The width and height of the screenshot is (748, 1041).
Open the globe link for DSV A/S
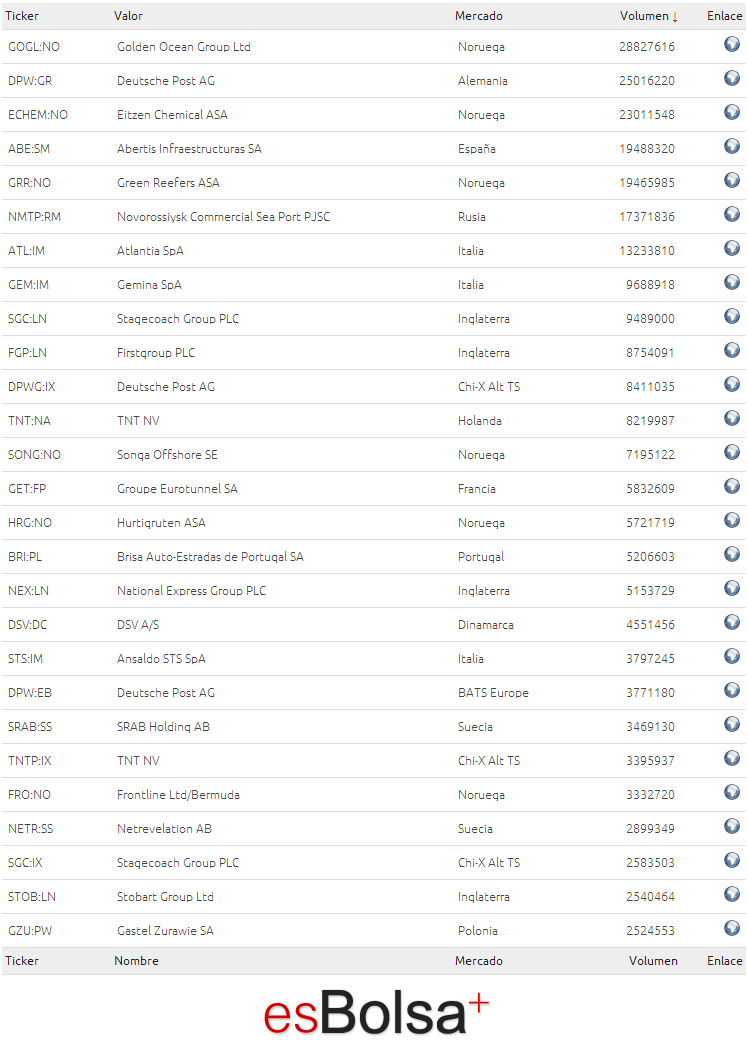pyautogui.click(x=731, y=622)
